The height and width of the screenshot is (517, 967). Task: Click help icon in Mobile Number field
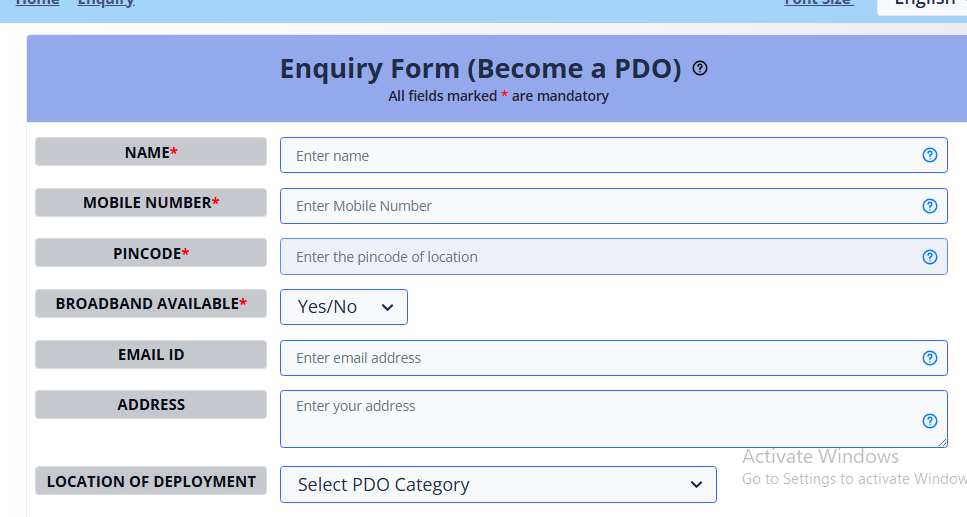pyautogui.click(x=929, y=205)
